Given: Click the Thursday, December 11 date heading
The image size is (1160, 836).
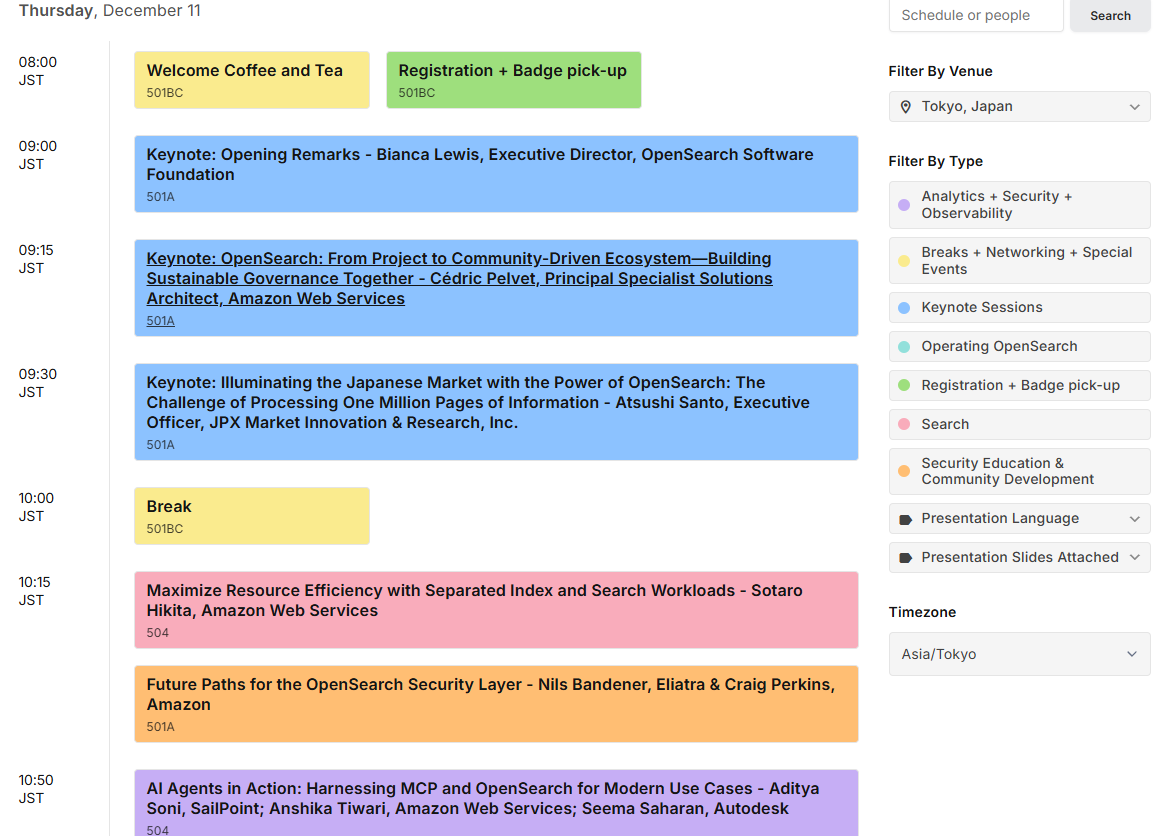Looking at the screenshot, I should [109, 10].
